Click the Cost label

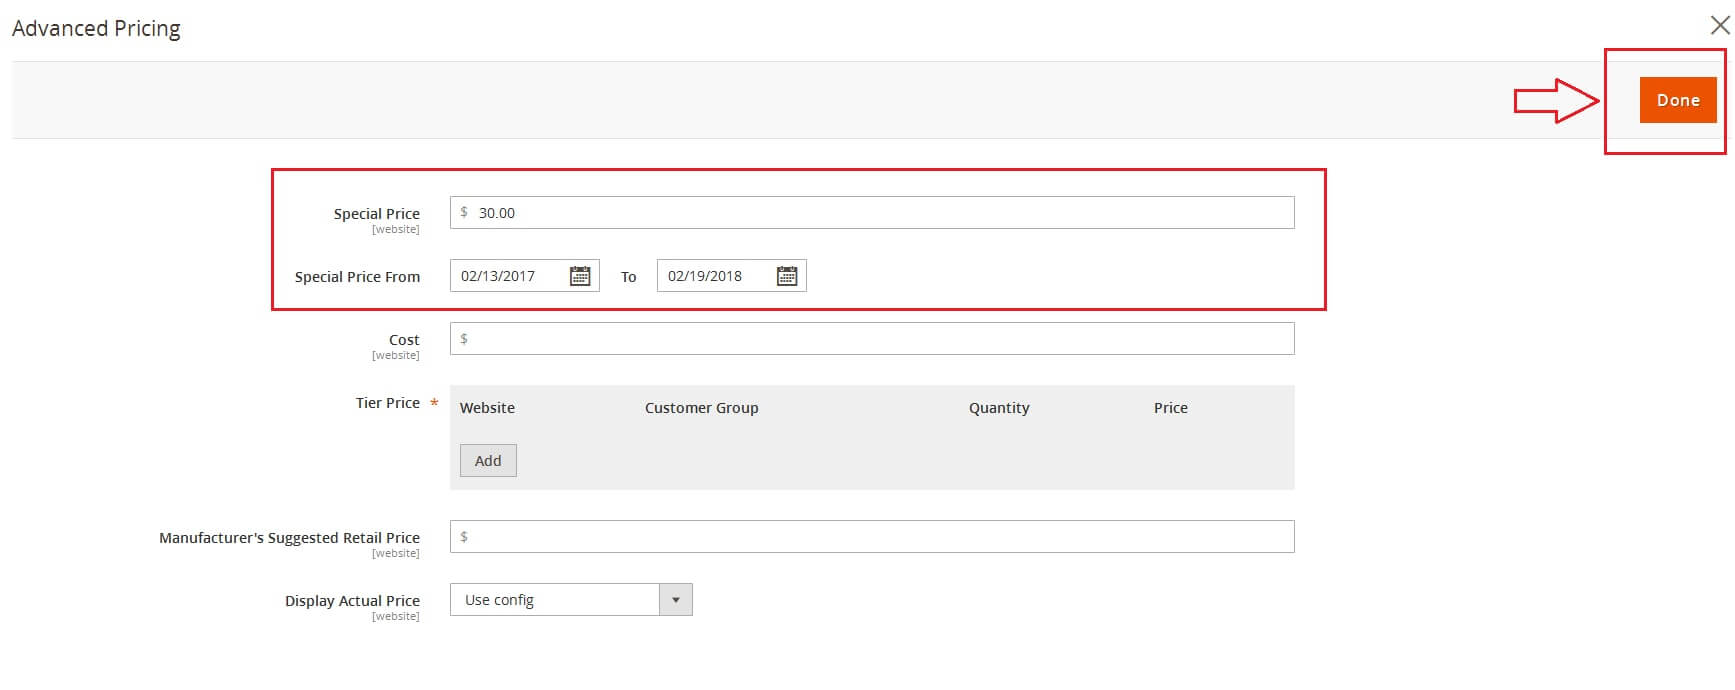(404, 340)
